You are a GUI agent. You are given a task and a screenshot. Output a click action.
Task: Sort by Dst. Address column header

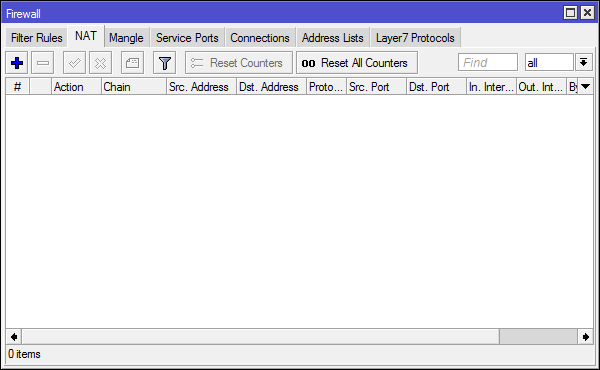(271, 87)
